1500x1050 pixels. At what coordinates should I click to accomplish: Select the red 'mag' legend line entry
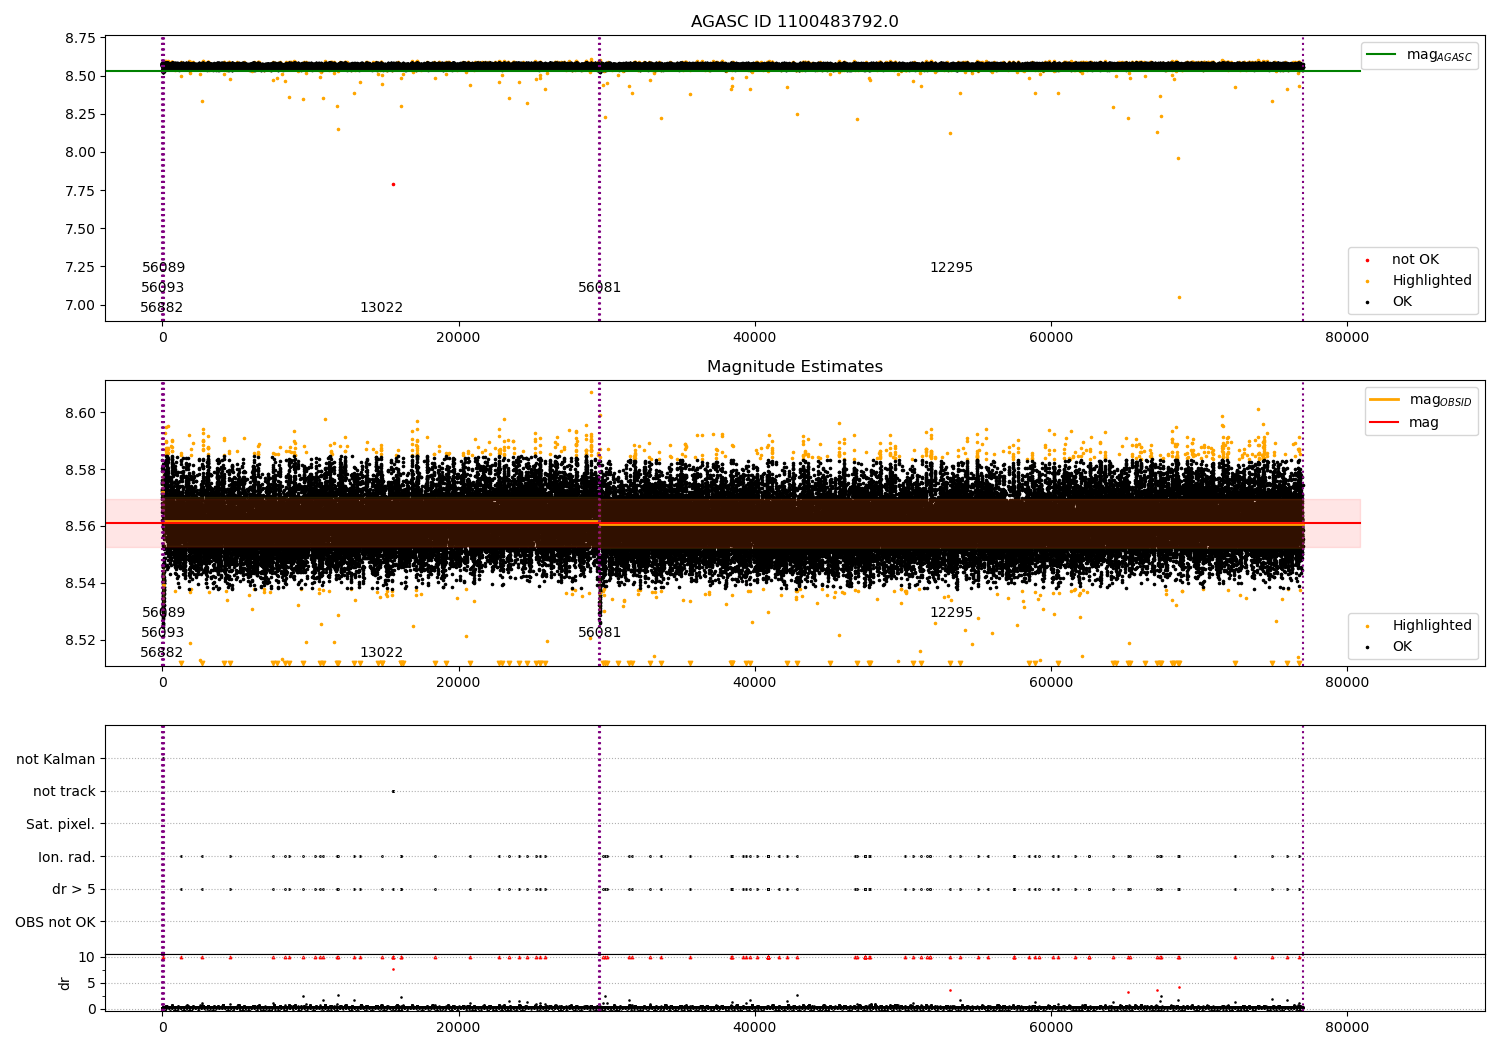coord(1404,423)
